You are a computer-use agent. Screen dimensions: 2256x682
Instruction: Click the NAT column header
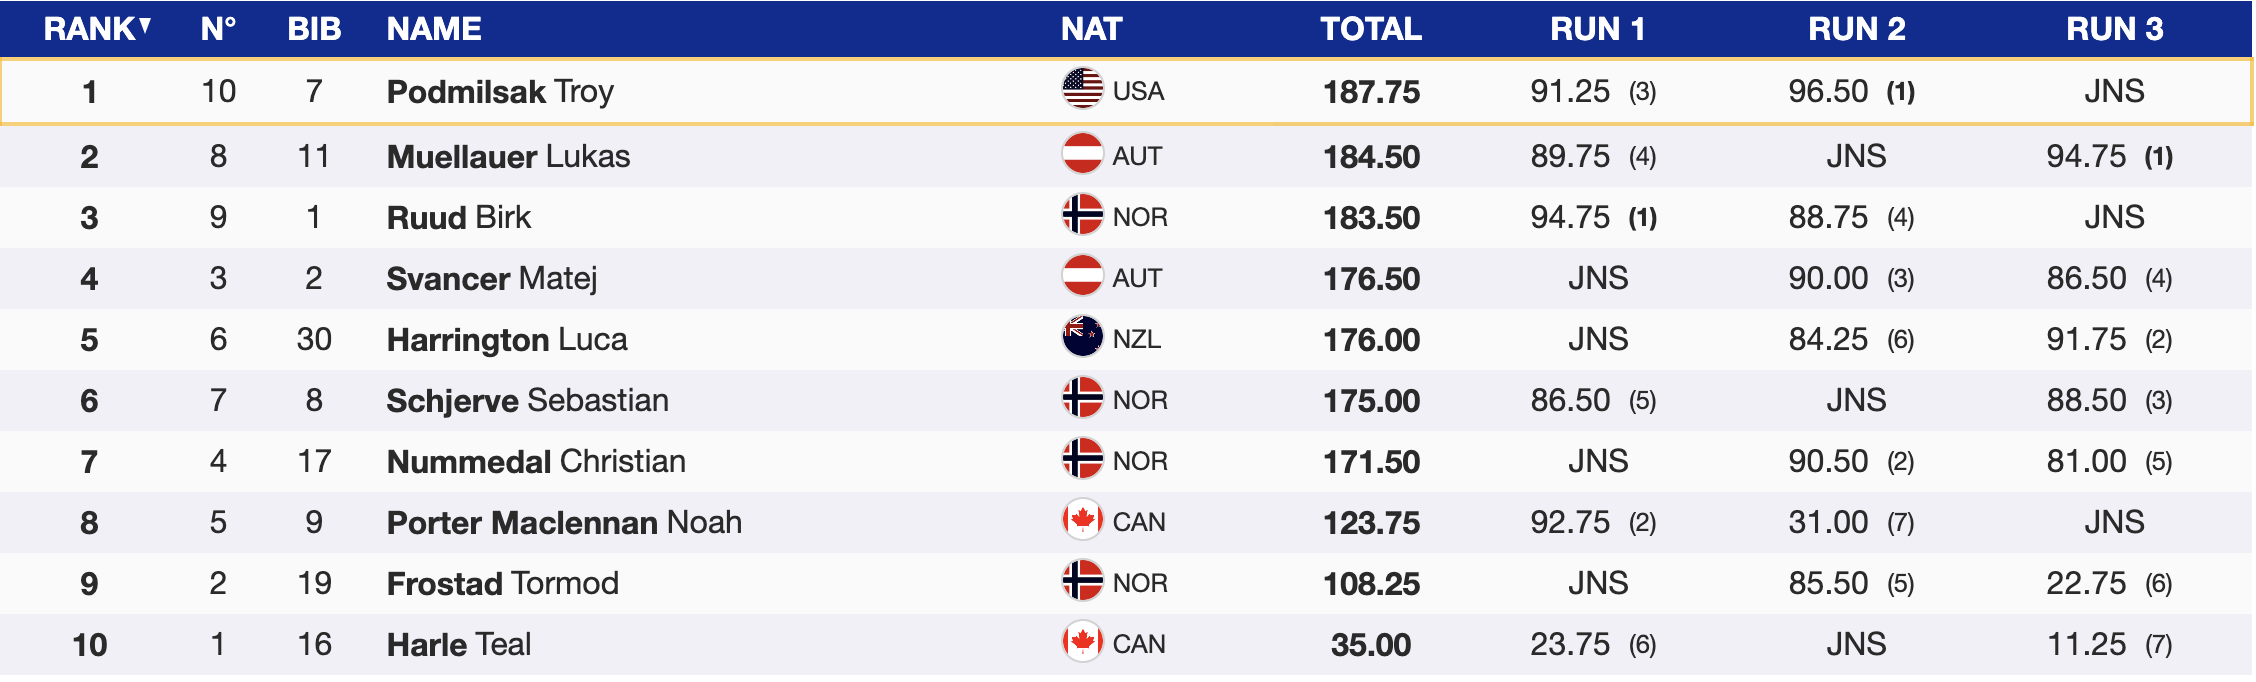1091,29
